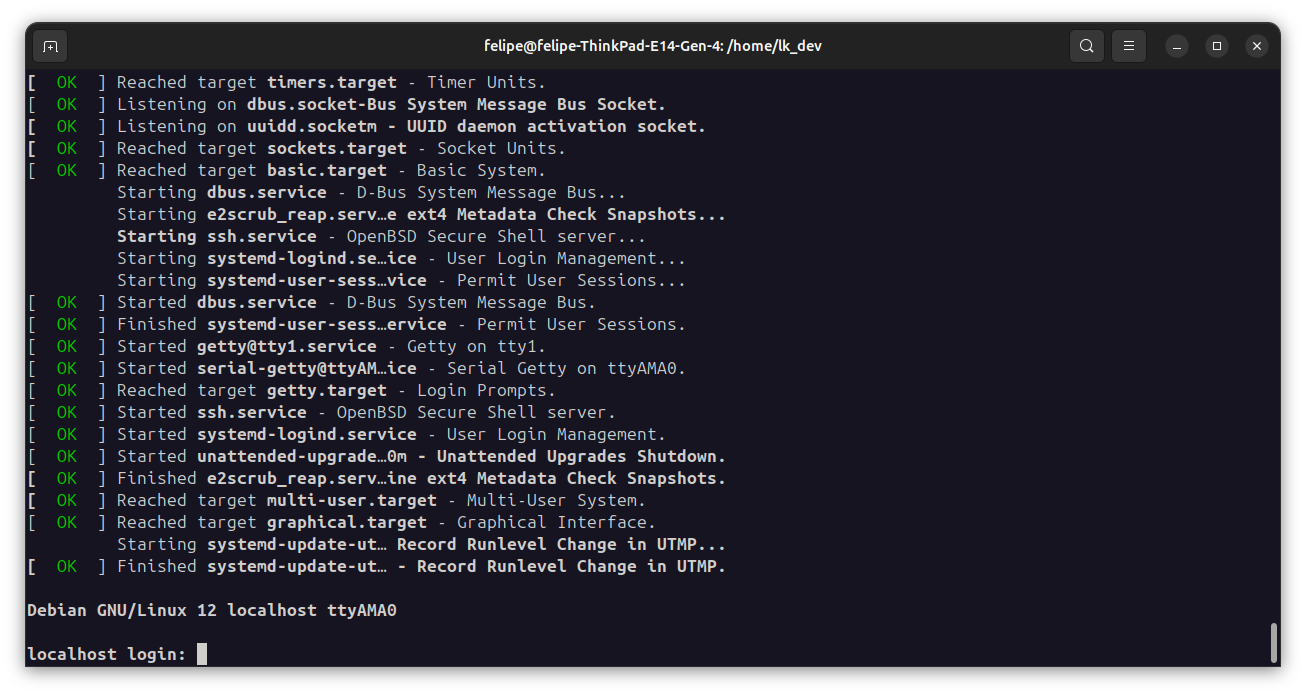Click the green OK beside dbus.service started

tap(65, 302)
